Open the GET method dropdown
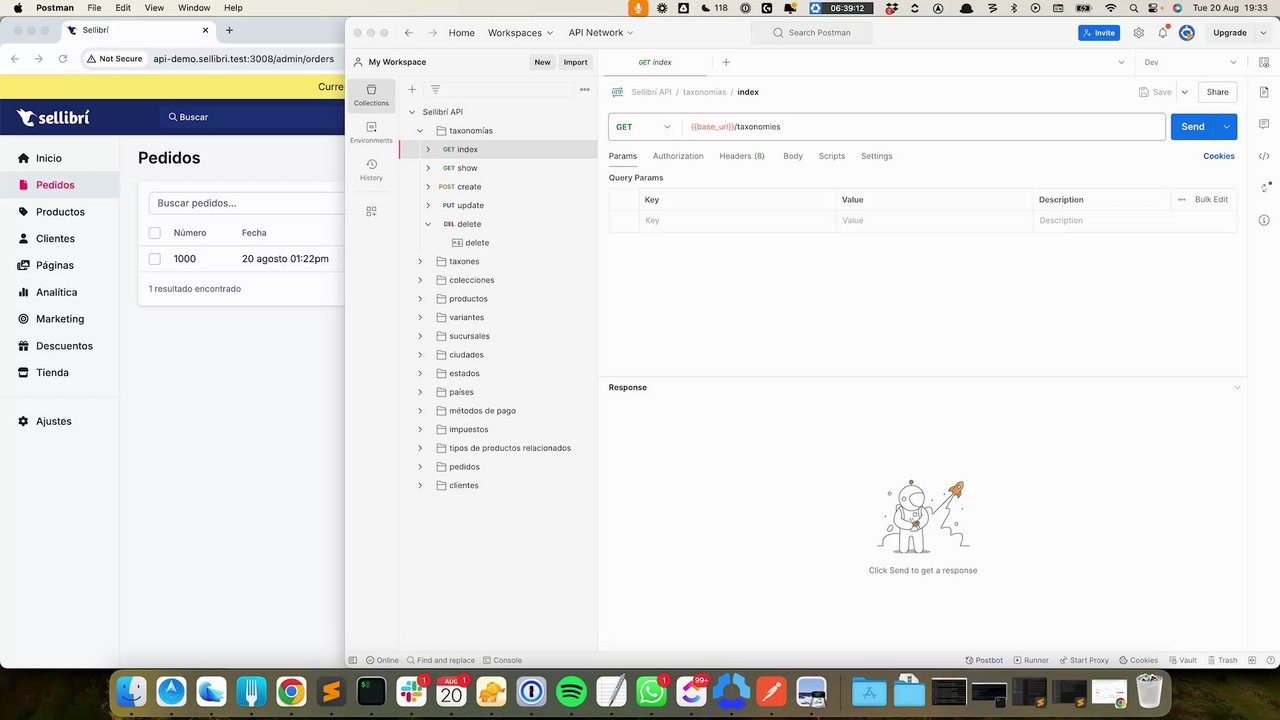1280x720 pixels. point(643,127)
